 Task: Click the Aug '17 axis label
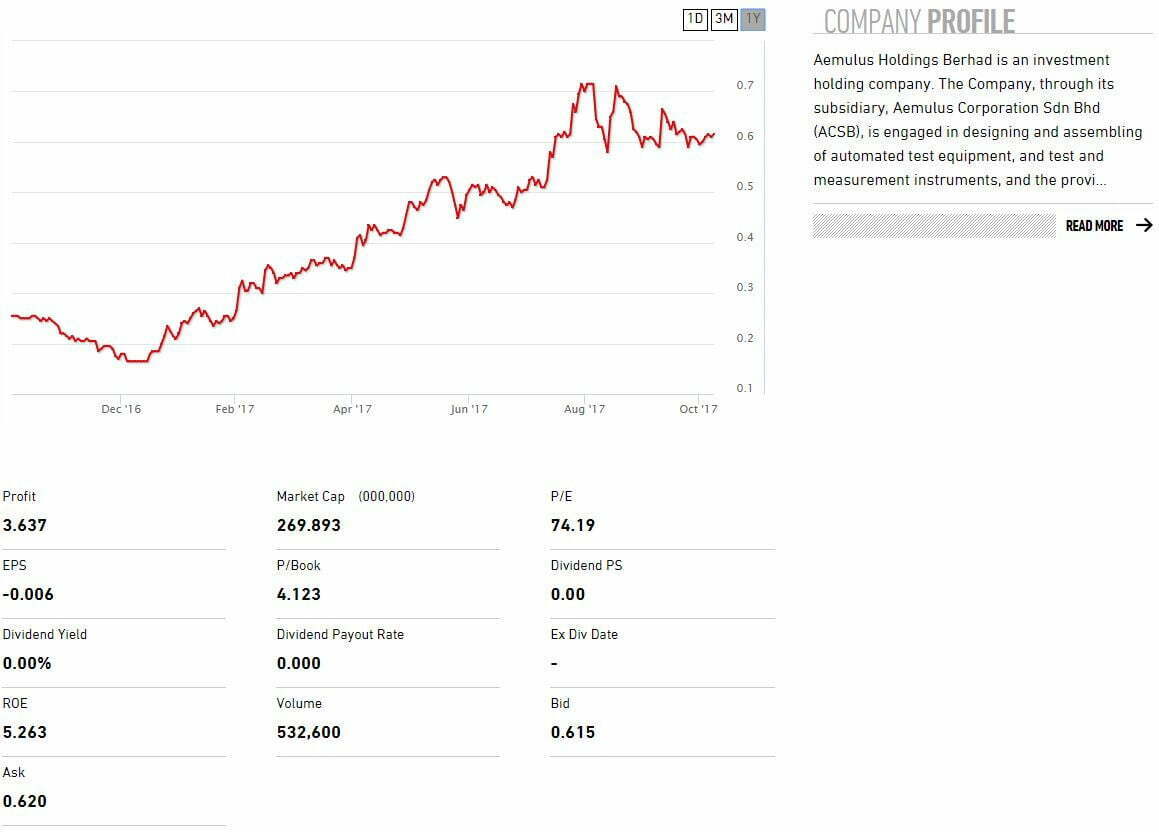(x=584, y=409)
